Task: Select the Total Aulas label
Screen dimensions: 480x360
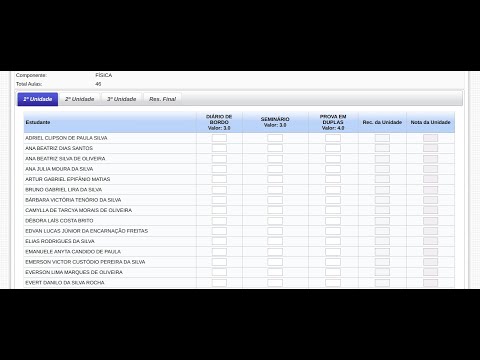Action: [x=29, y=84]
